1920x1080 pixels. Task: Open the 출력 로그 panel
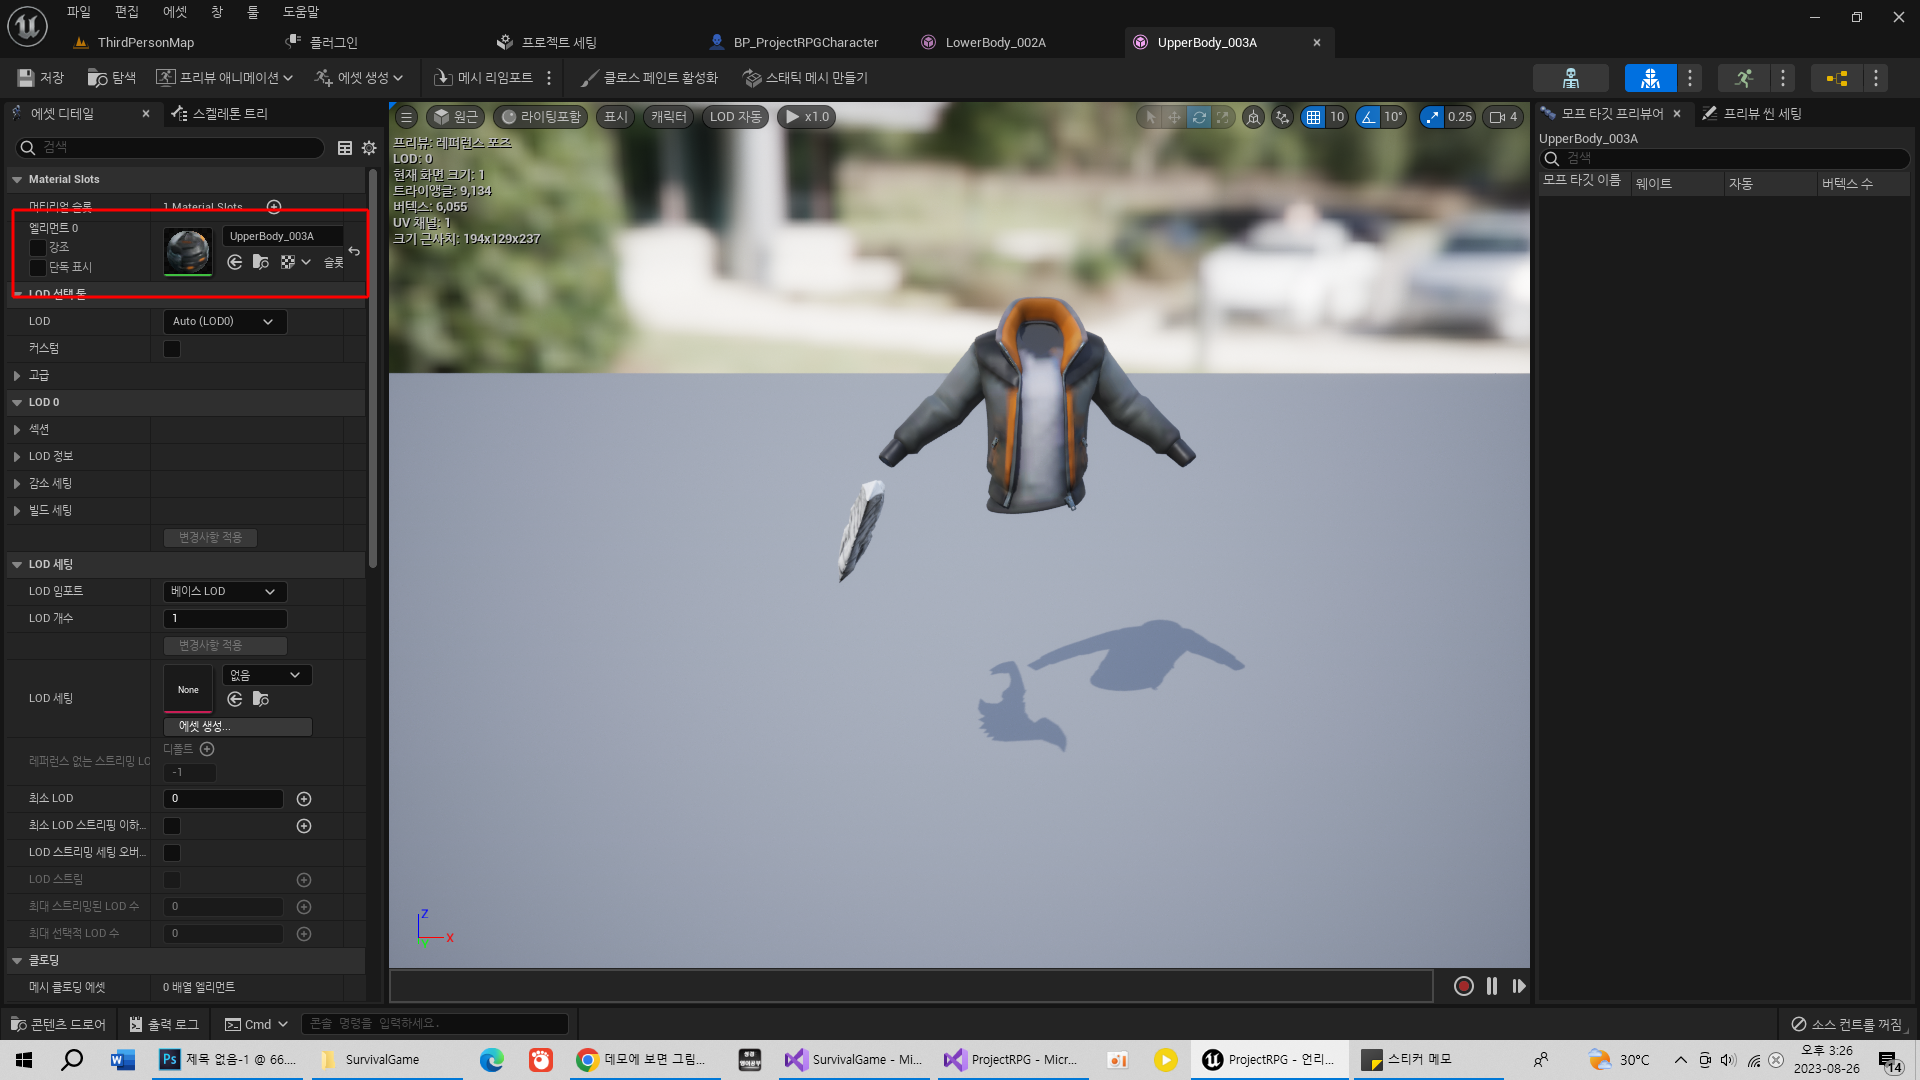(x=164, y=1024)
